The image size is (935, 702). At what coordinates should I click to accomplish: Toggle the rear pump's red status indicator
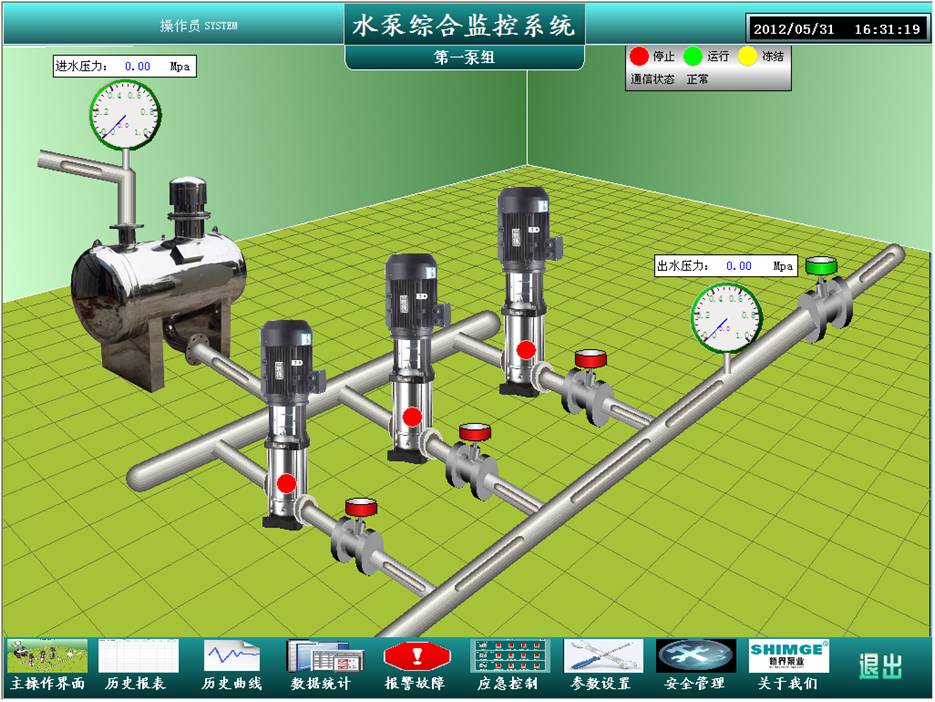[526, 350]
